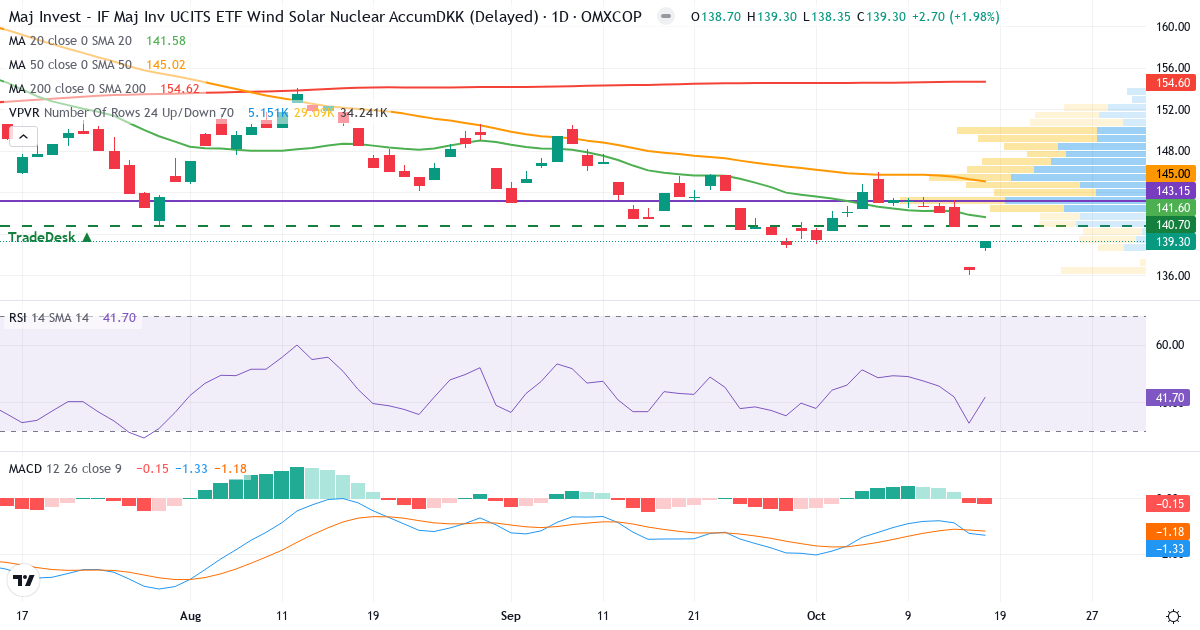This screenshot has width=1200, height=630.
Task: Select the MA 20 close 0 SMA 20 legend
Action: (70, 40)
